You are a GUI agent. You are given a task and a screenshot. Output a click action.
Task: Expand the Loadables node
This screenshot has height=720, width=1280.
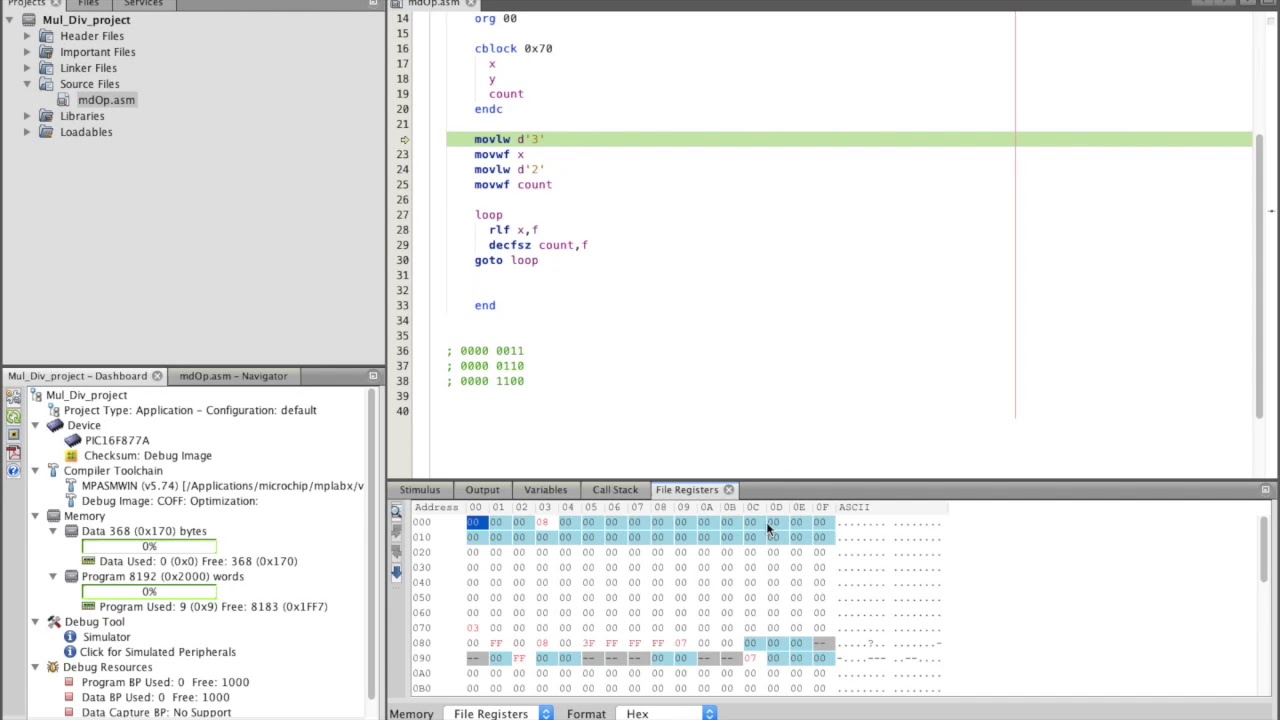(x=27, y=132)
